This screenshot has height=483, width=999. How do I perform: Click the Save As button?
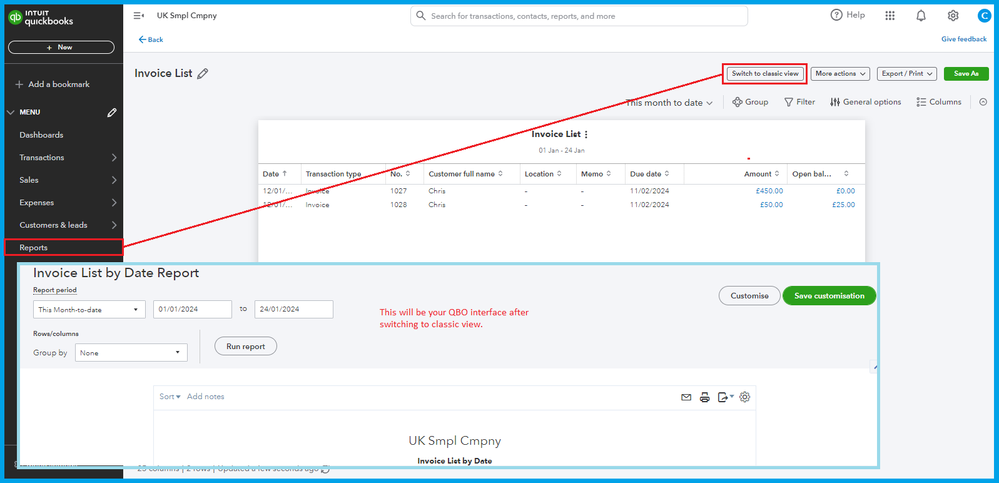pos(967,74)
